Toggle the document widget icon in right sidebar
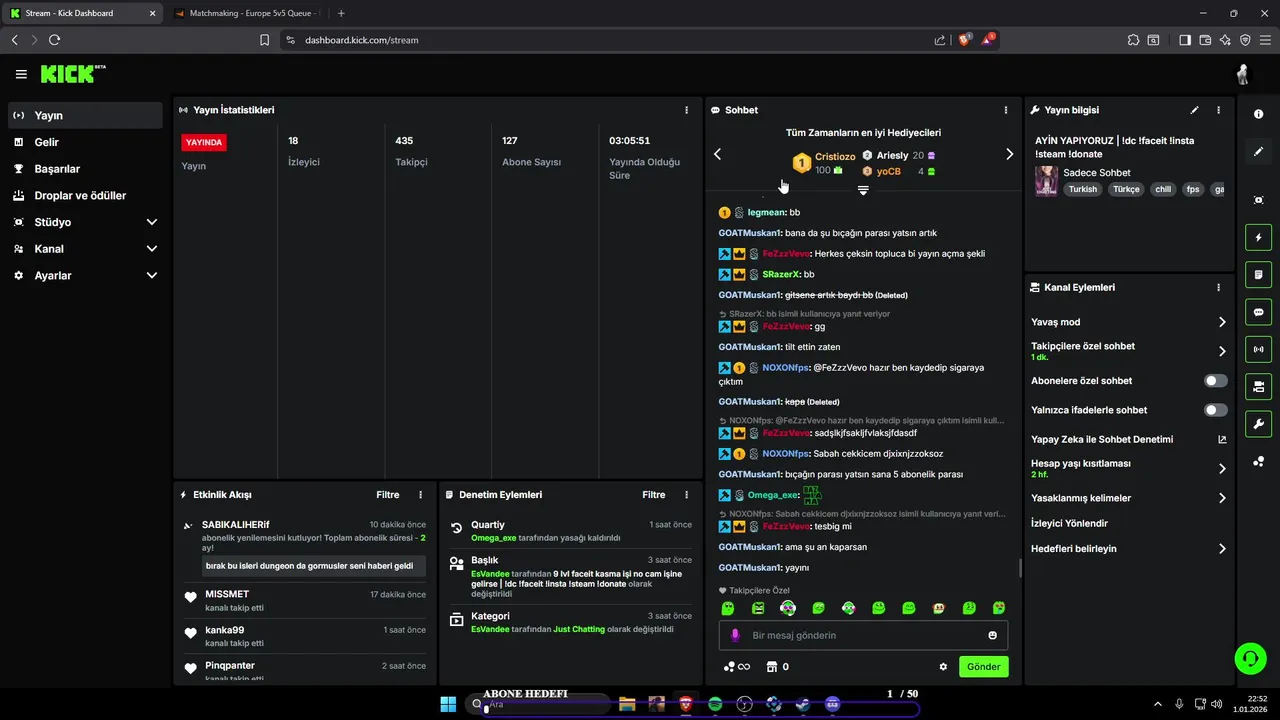Image resolution: width=1280 pixels, height=720 pixels. [1258, 275]
